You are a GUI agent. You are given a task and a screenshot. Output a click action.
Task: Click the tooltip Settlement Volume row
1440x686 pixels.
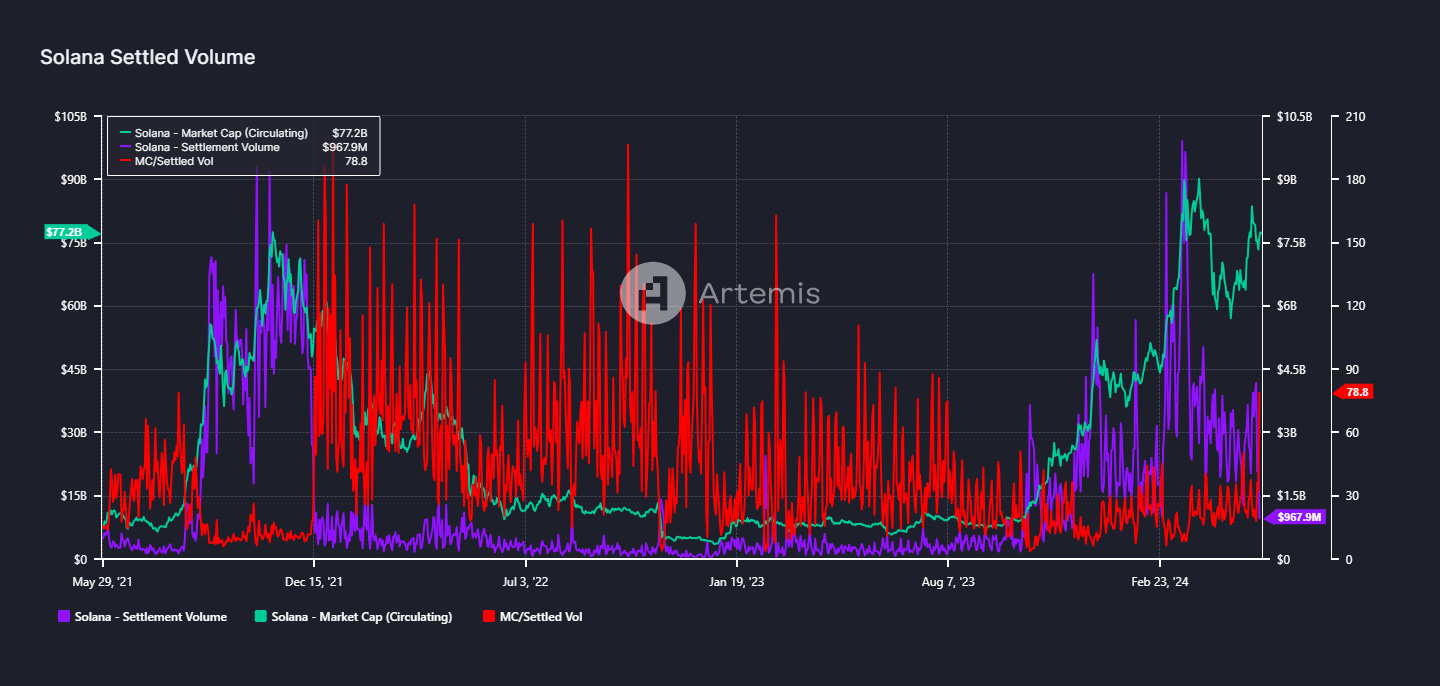pos(243,147)
